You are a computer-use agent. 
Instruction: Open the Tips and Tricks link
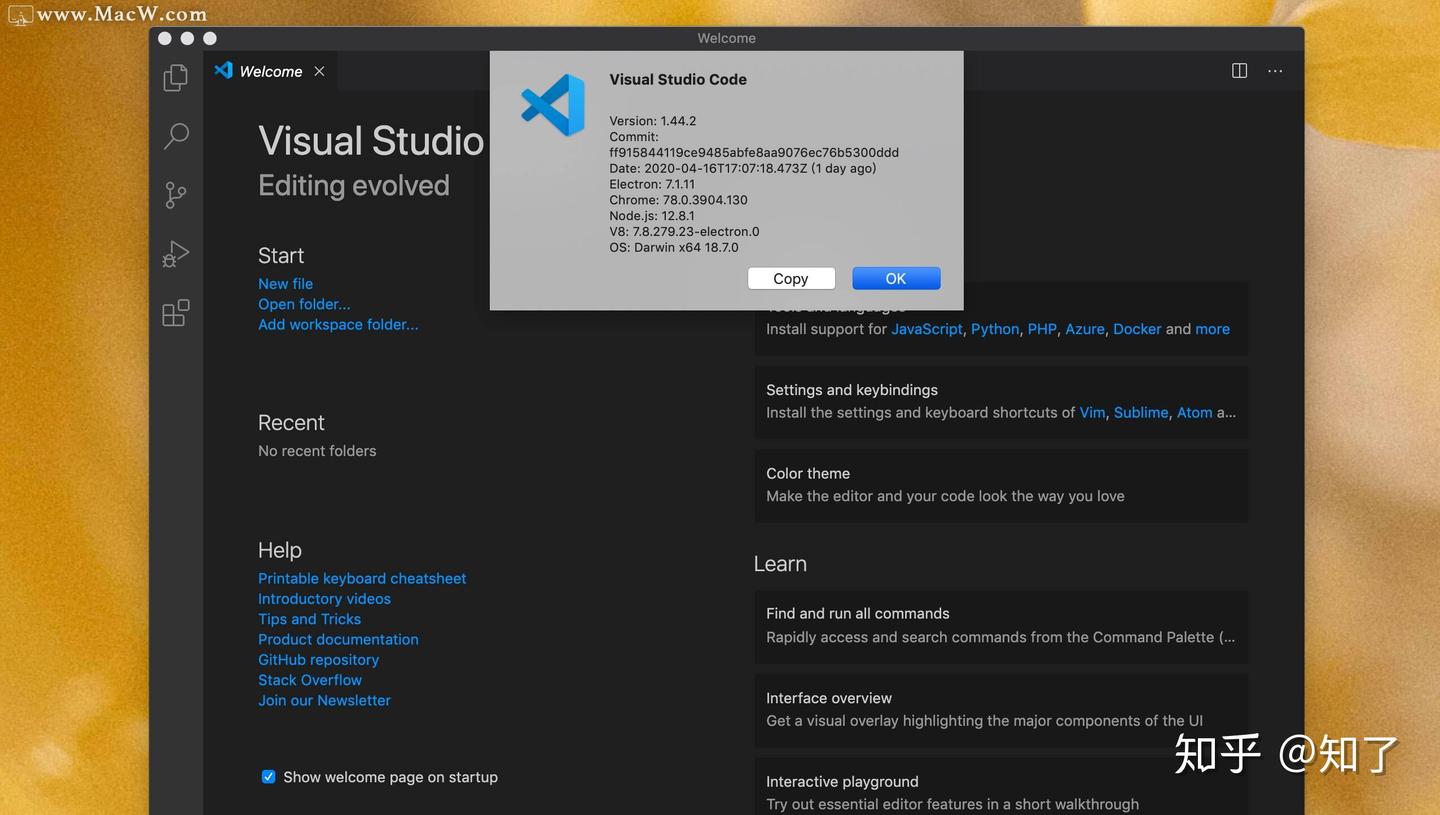click(x=309, y=619)
